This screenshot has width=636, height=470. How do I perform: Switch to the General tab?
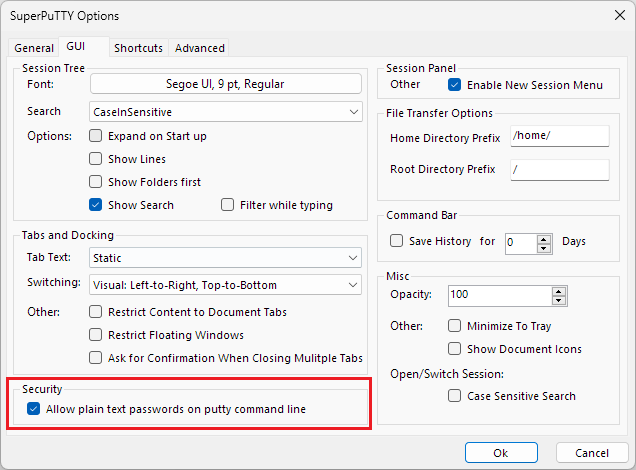pos(34,48)
